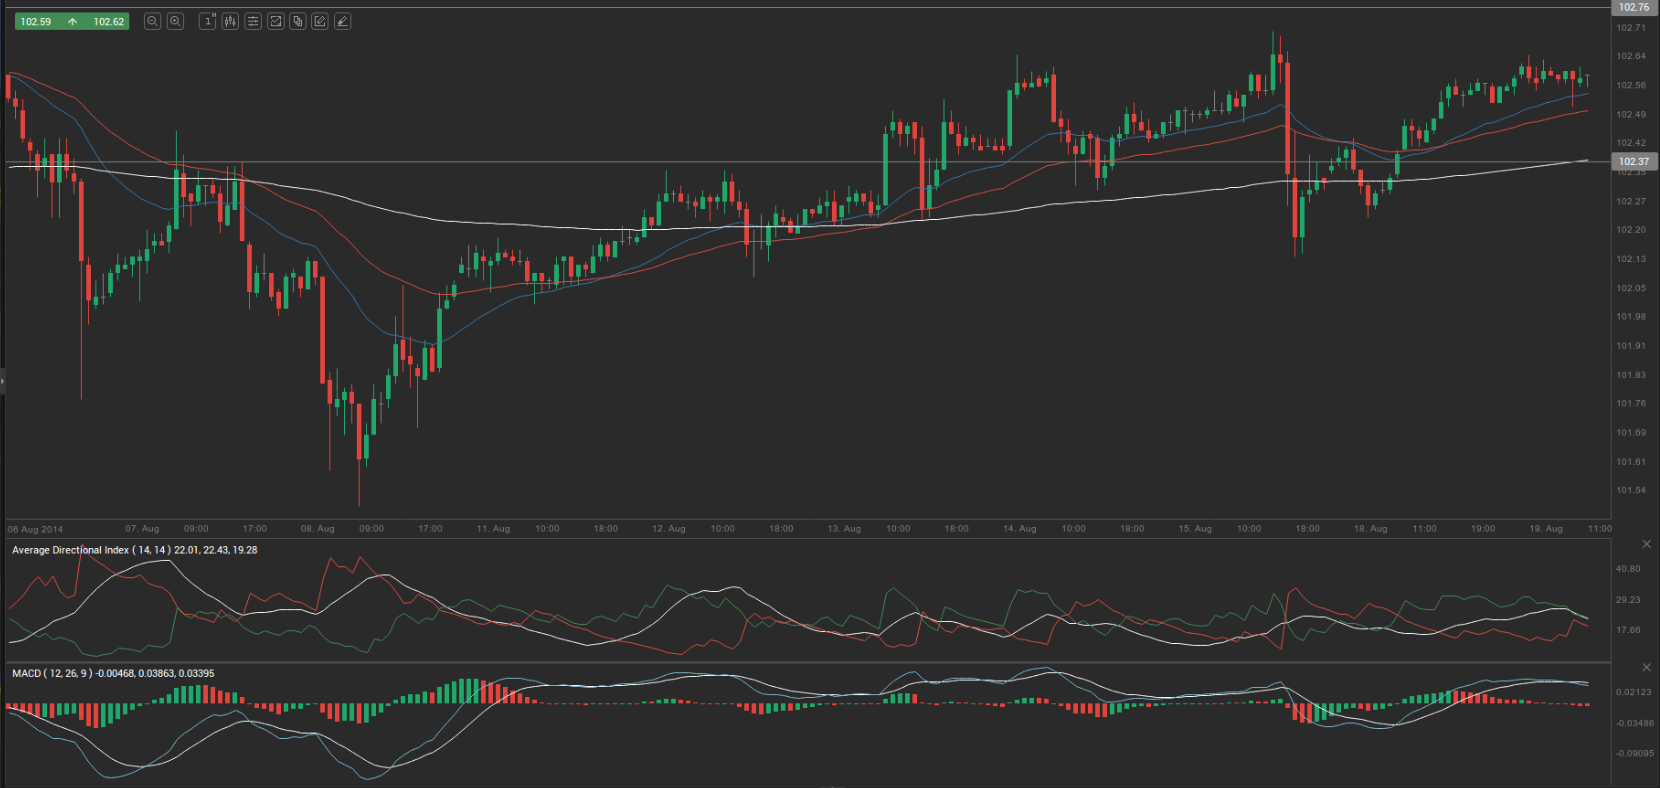Close the MACD indicator panel
The height and width of the screenshot is (788, 1660).
click(1646, 667)
